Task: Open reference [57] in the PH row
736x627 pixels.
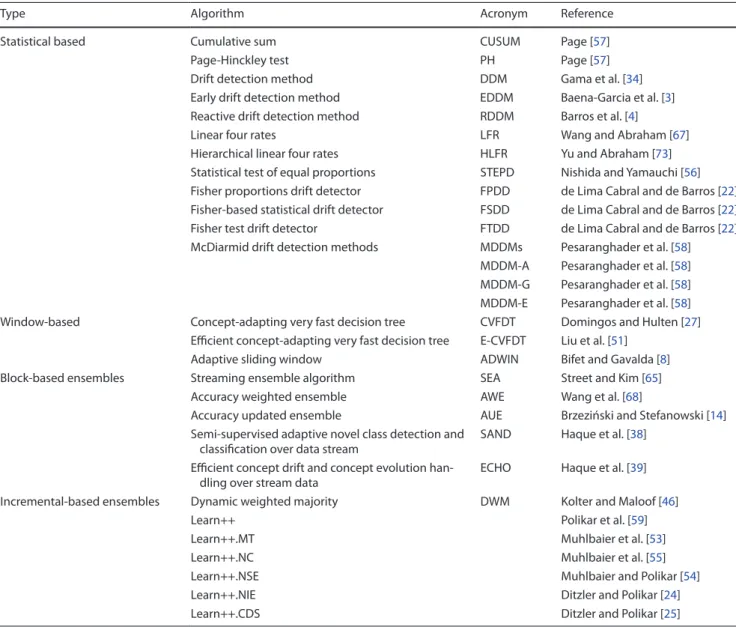Action: tap(599, 61)
